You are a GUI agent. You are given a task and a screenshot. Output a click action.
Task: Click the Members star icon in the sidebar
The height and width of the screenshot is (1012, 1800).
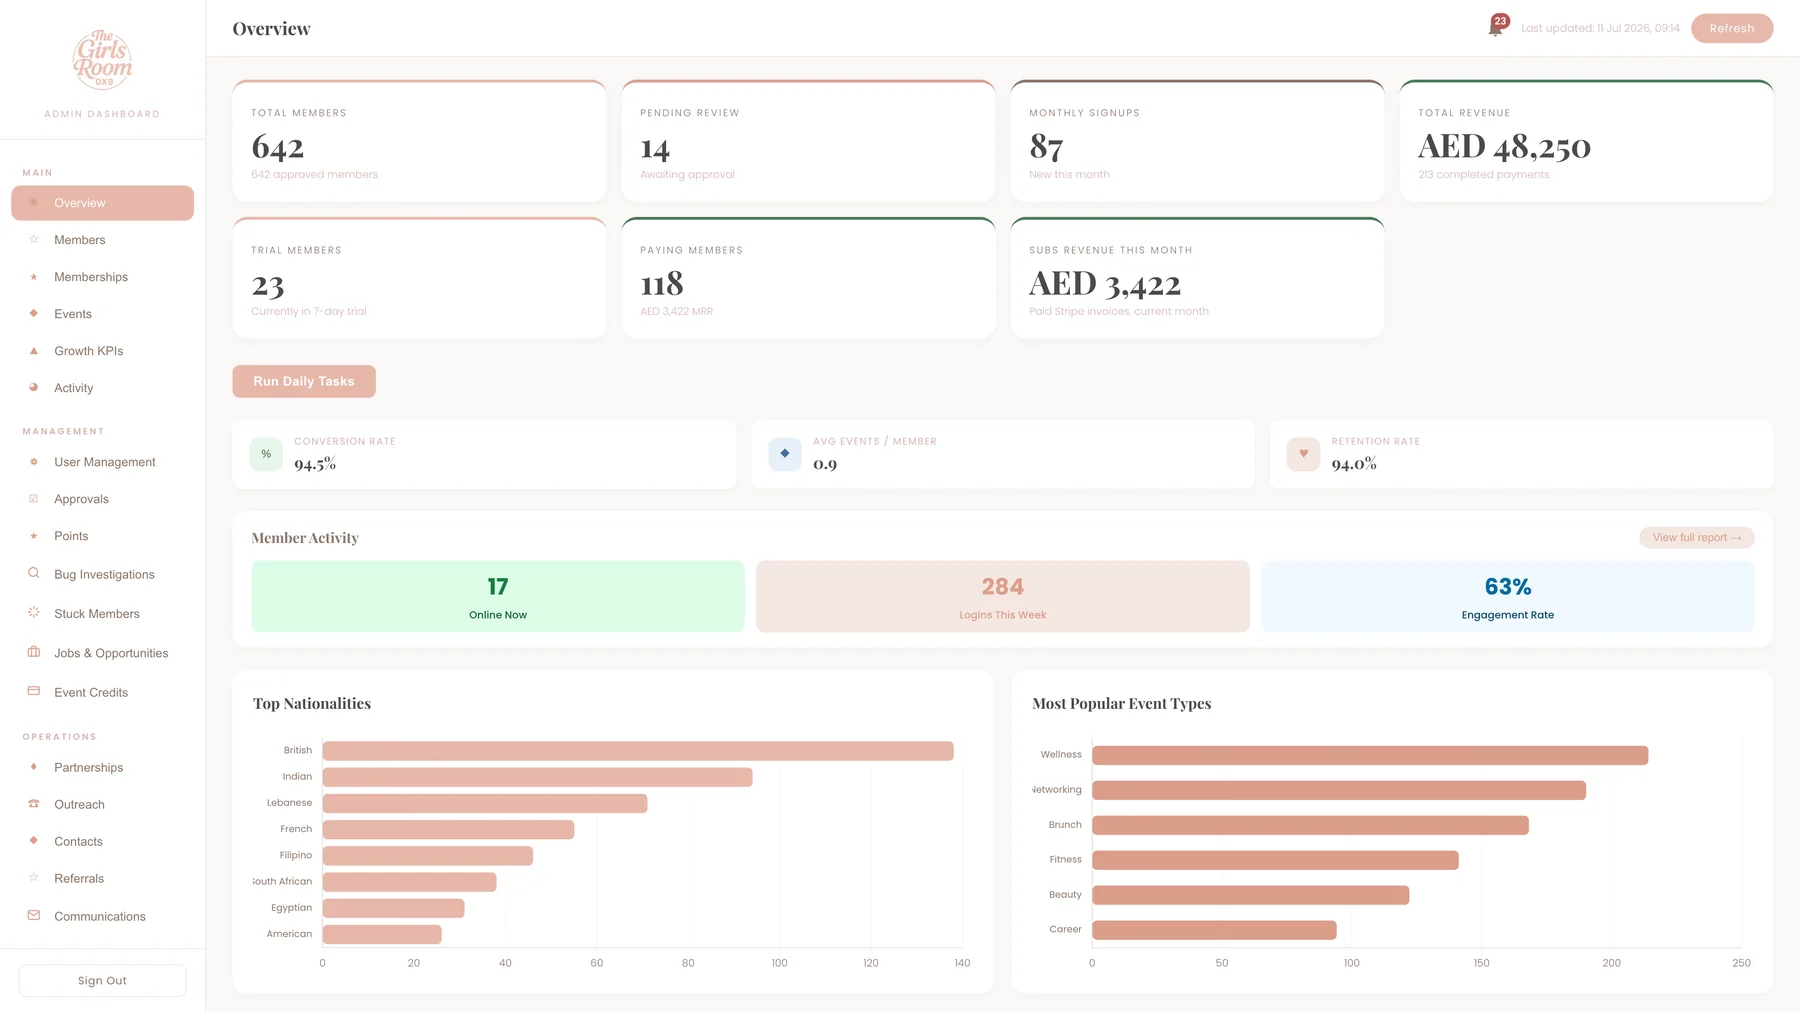34,240
